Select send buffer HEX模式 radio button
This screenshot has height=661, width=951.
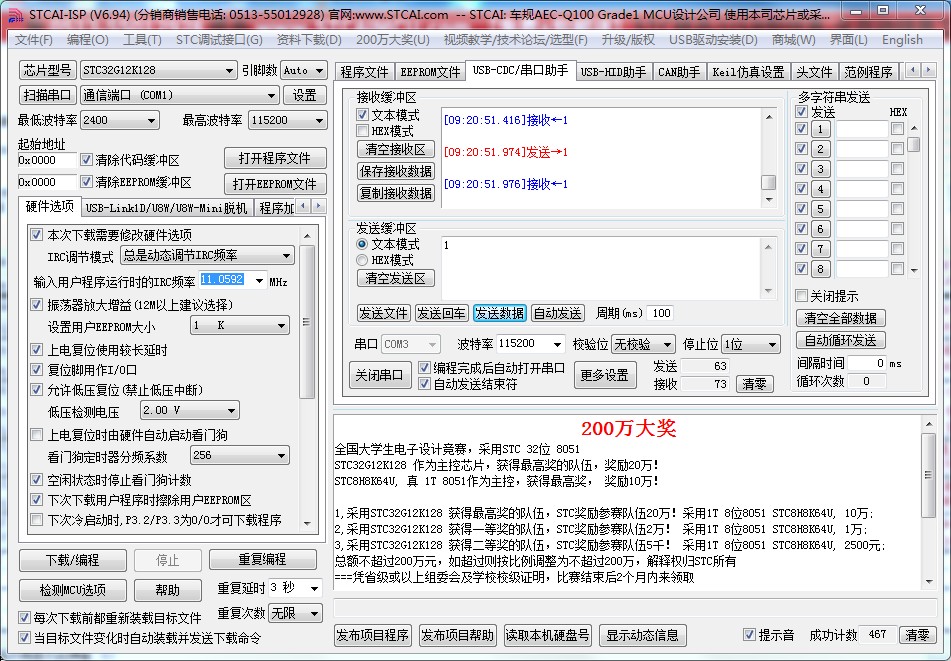tap(362, 260)
